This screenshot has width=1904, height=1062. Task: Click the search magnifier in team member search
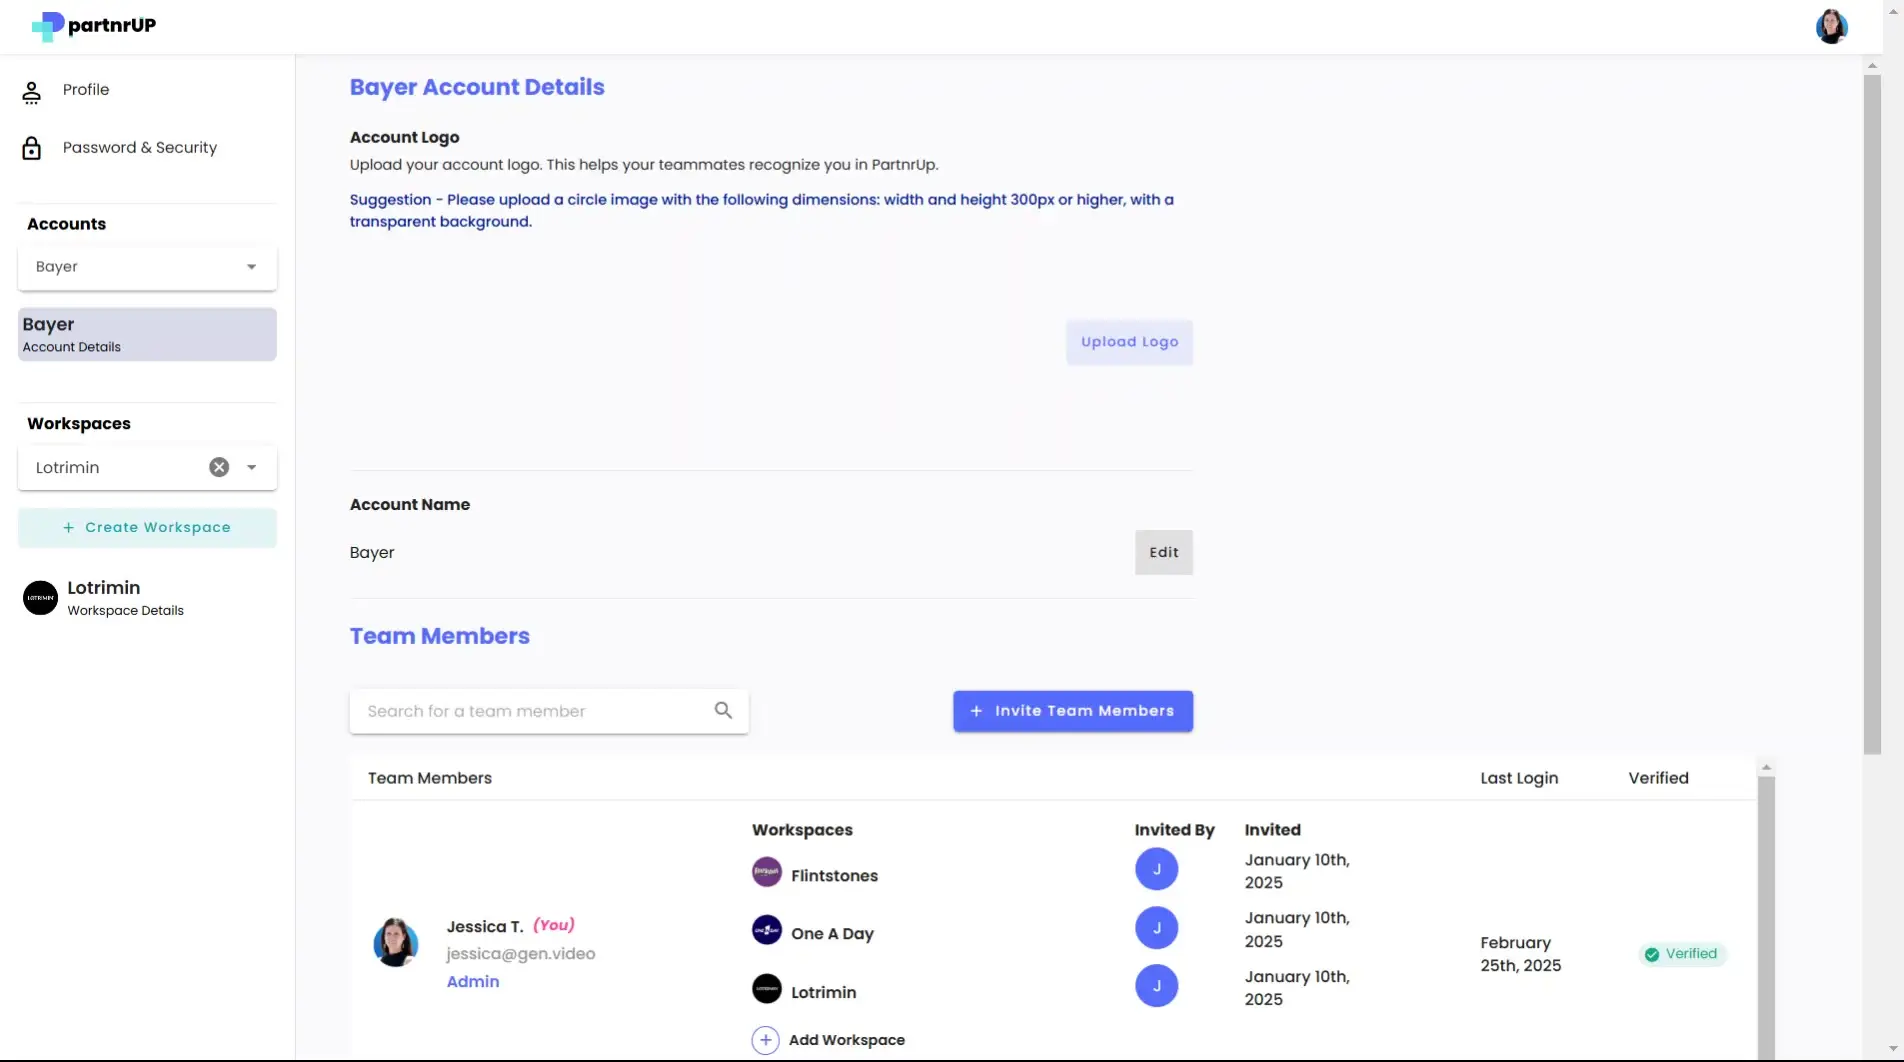[x=722, y=710]
